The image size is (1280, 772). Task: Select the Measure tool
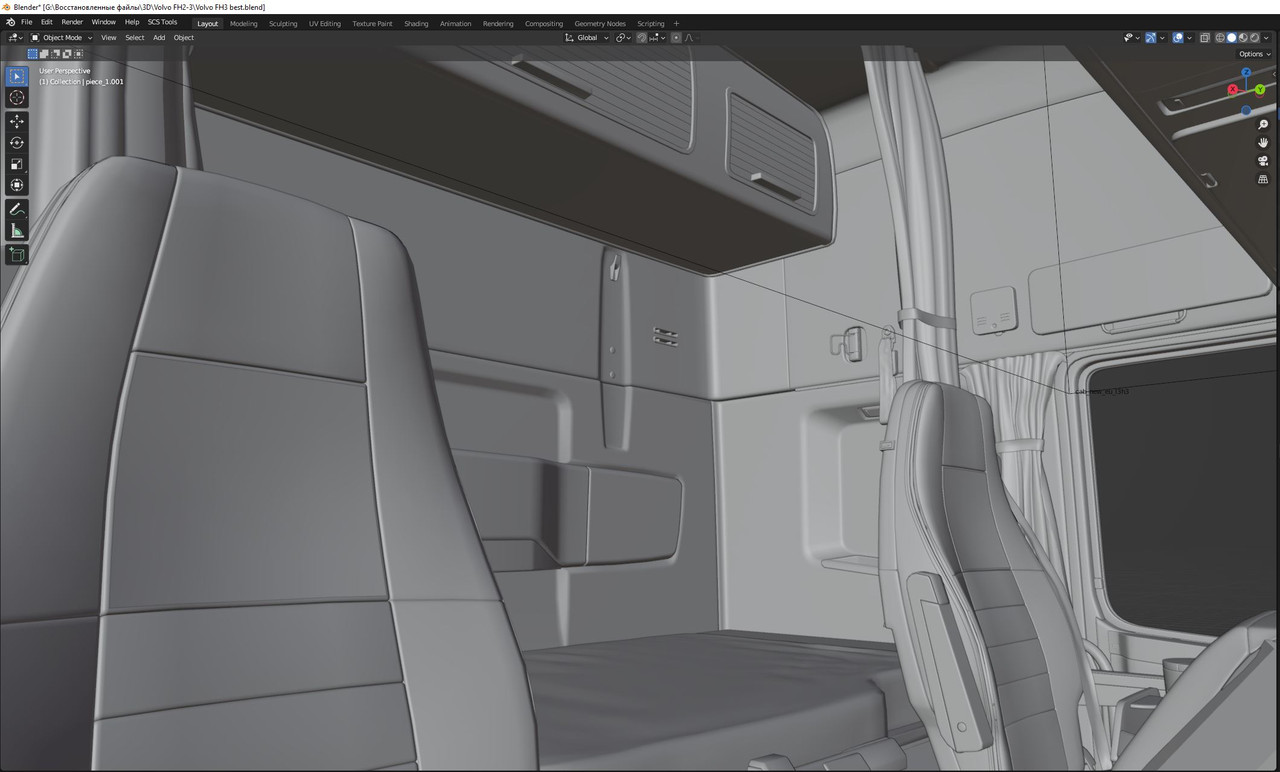coord(17,231)
